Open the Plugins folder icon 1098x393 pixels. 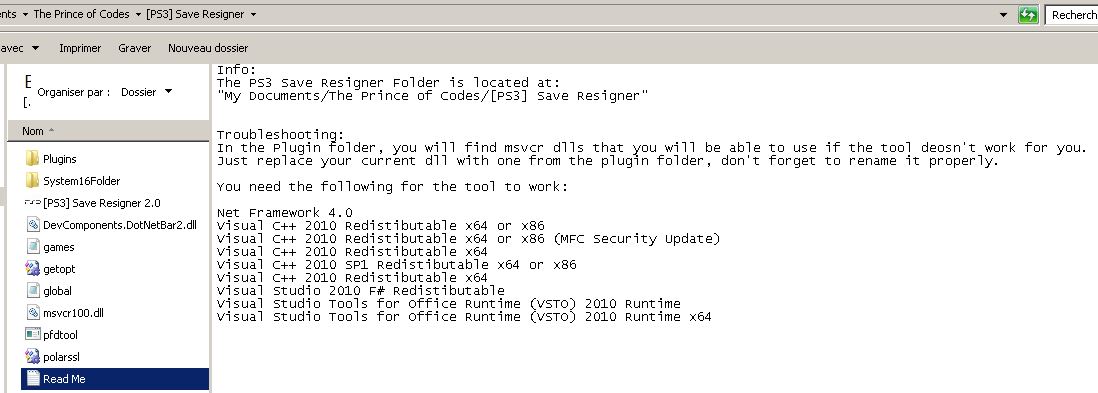click(x=32, y=159)
